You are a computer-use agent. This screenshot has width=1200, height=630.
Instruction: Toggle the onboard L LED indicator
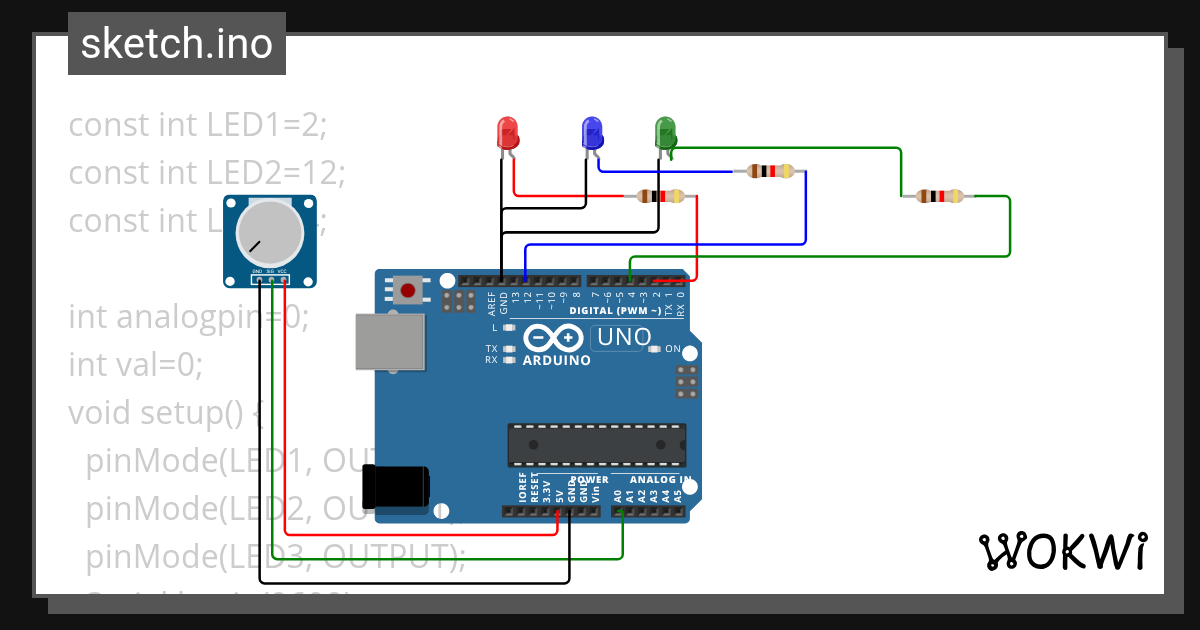(509, 328)
